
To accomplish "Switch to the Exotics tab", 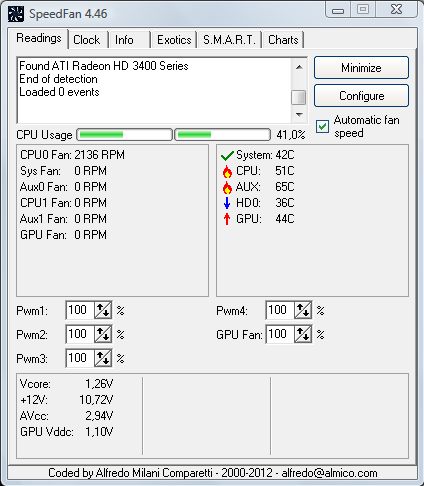I will coord(174,40).
